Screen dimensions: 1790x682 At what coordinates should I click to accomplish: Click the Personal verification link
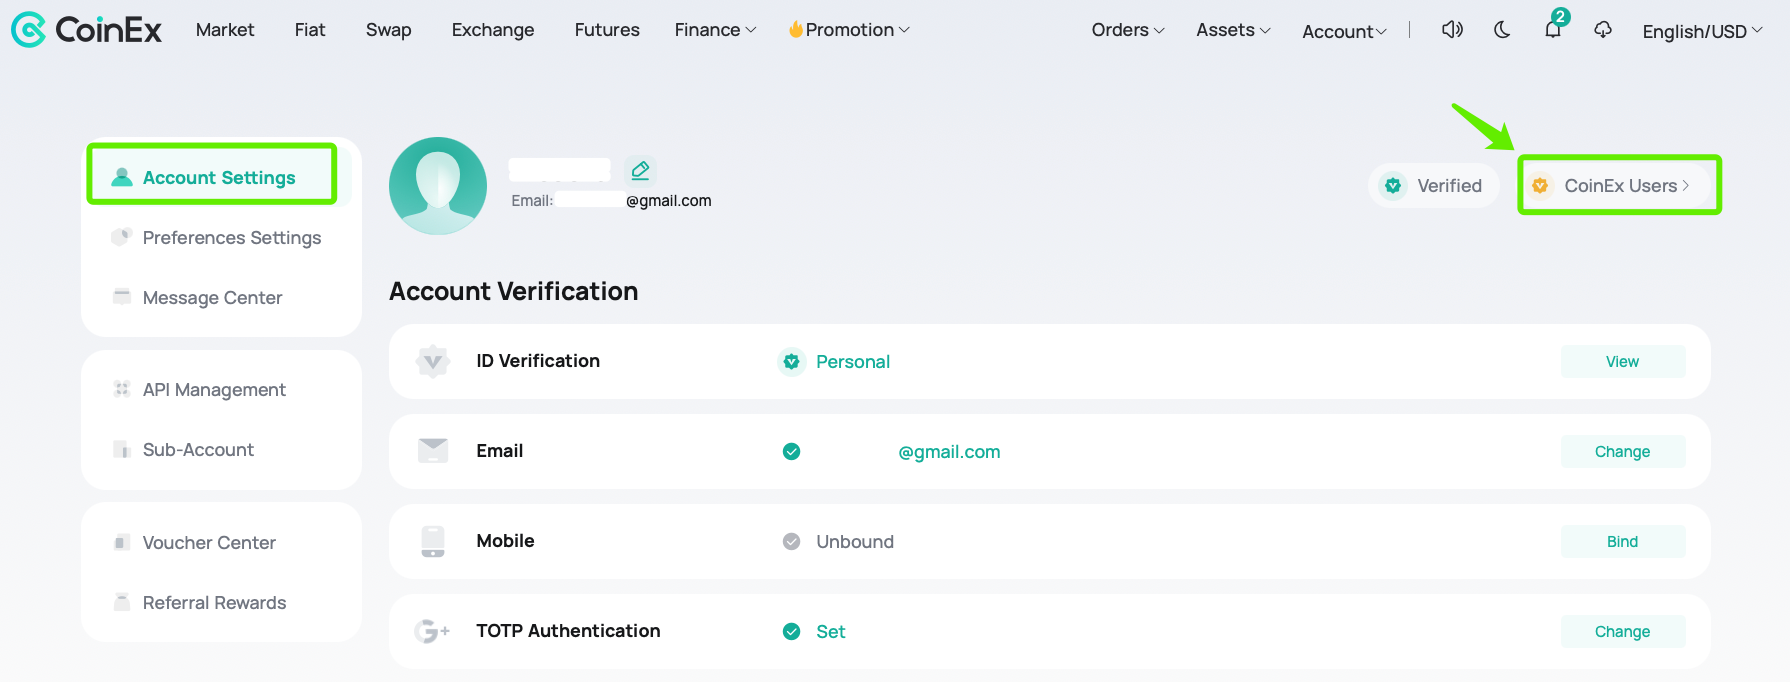click(853, 361)
